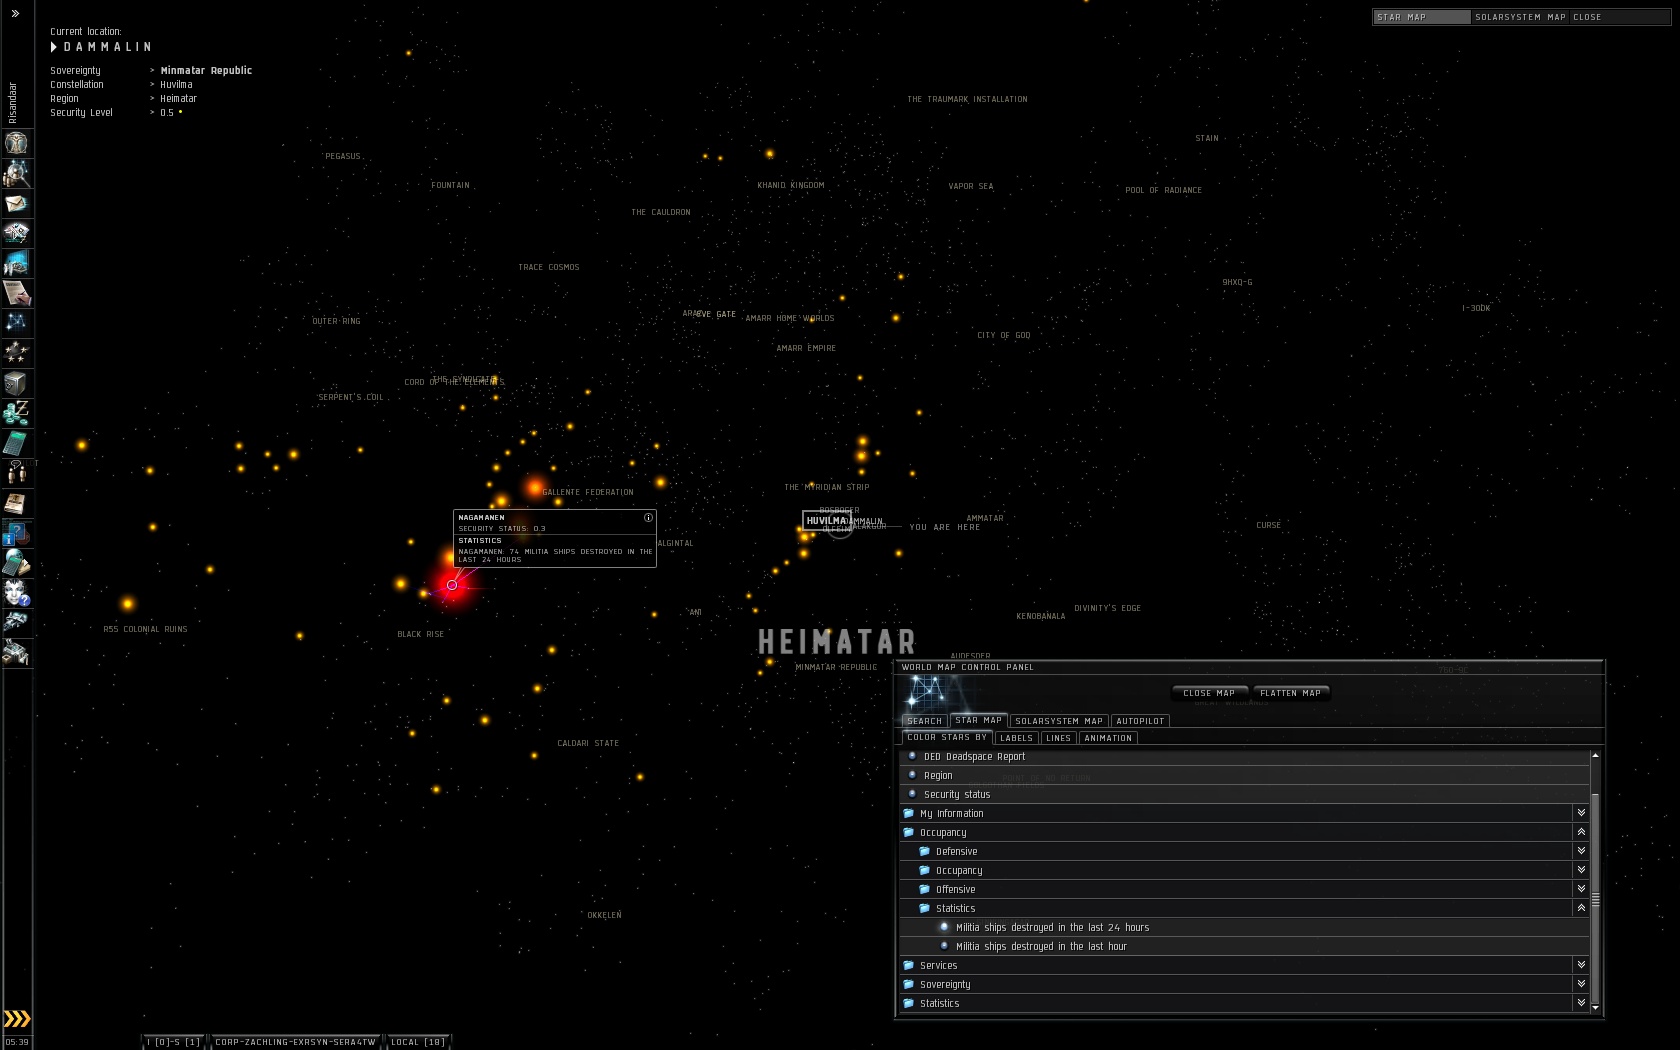The image size is (1680, 1050).
Task: Open the Star Map tab in control panel
Action: [978, 720]
